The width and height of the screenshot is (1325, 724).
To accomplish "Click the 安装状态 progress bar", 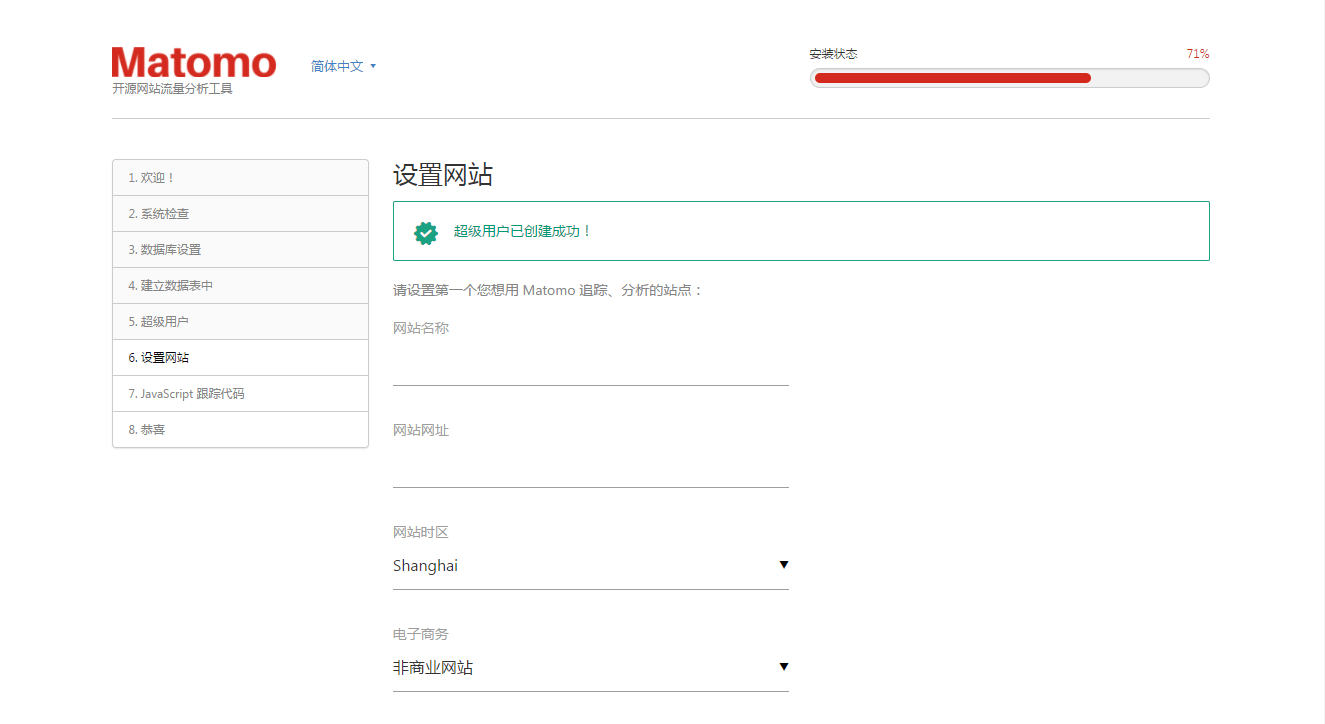I will point(1010,78).
